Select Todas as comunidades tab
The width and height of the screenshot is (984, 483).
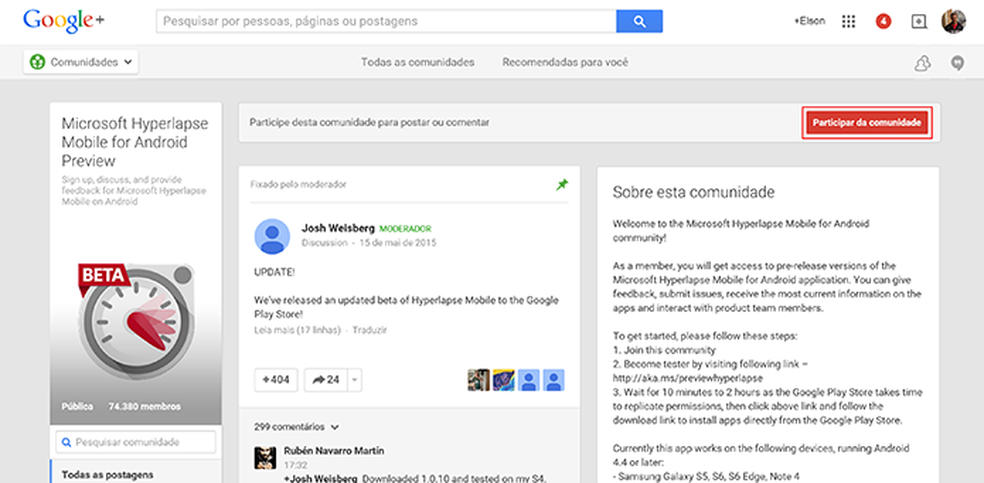point(417,62)
